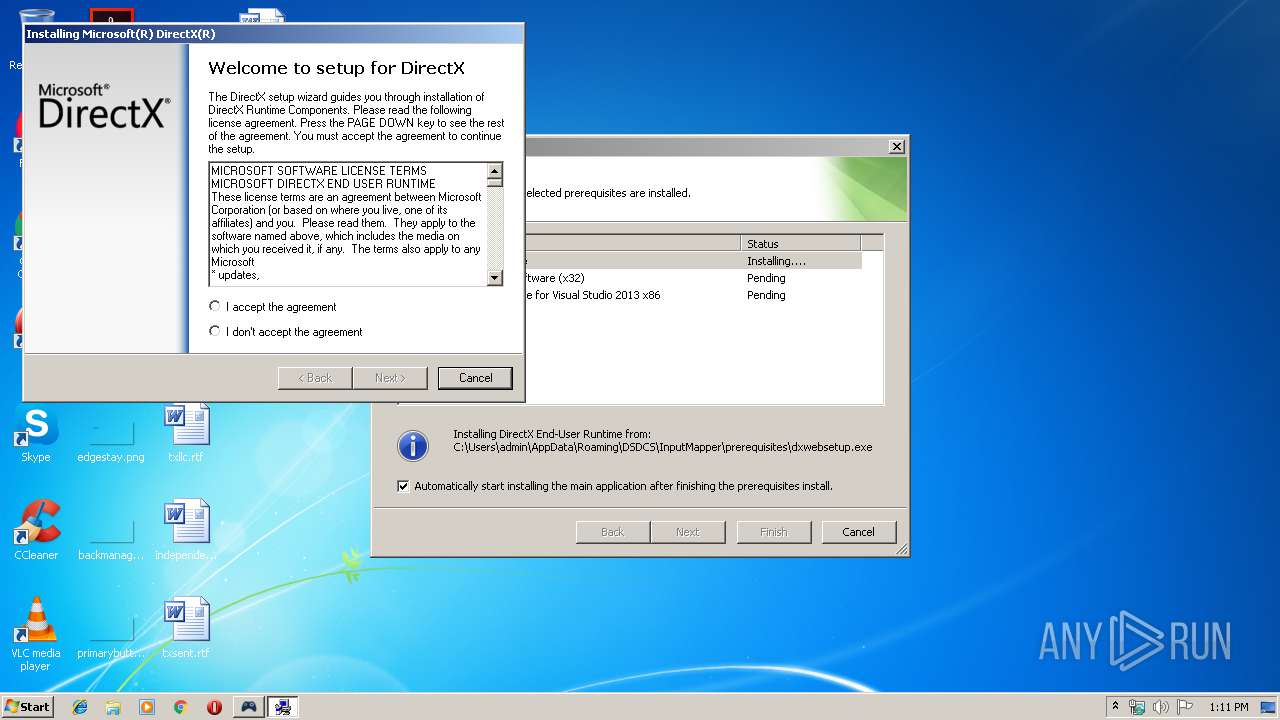Select the row with Installing.... status
Viewport: 1280px width, 720px height.
pos(692,261)
